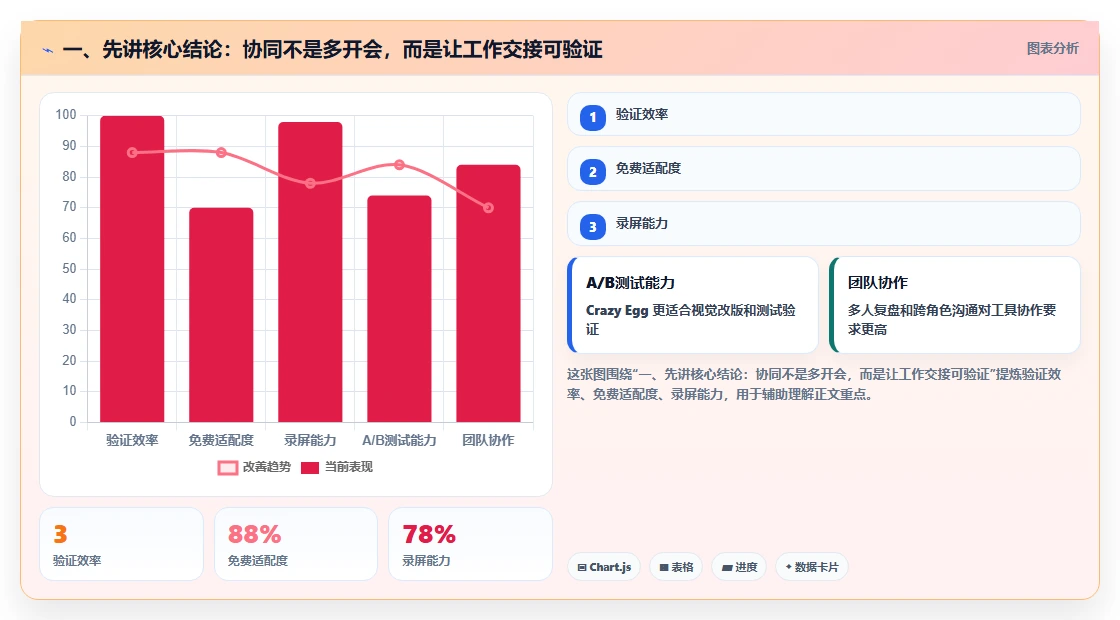Click the 78% 录屏能力 stat card
This screenshot has height=620, width=1120.
point(470,544)
